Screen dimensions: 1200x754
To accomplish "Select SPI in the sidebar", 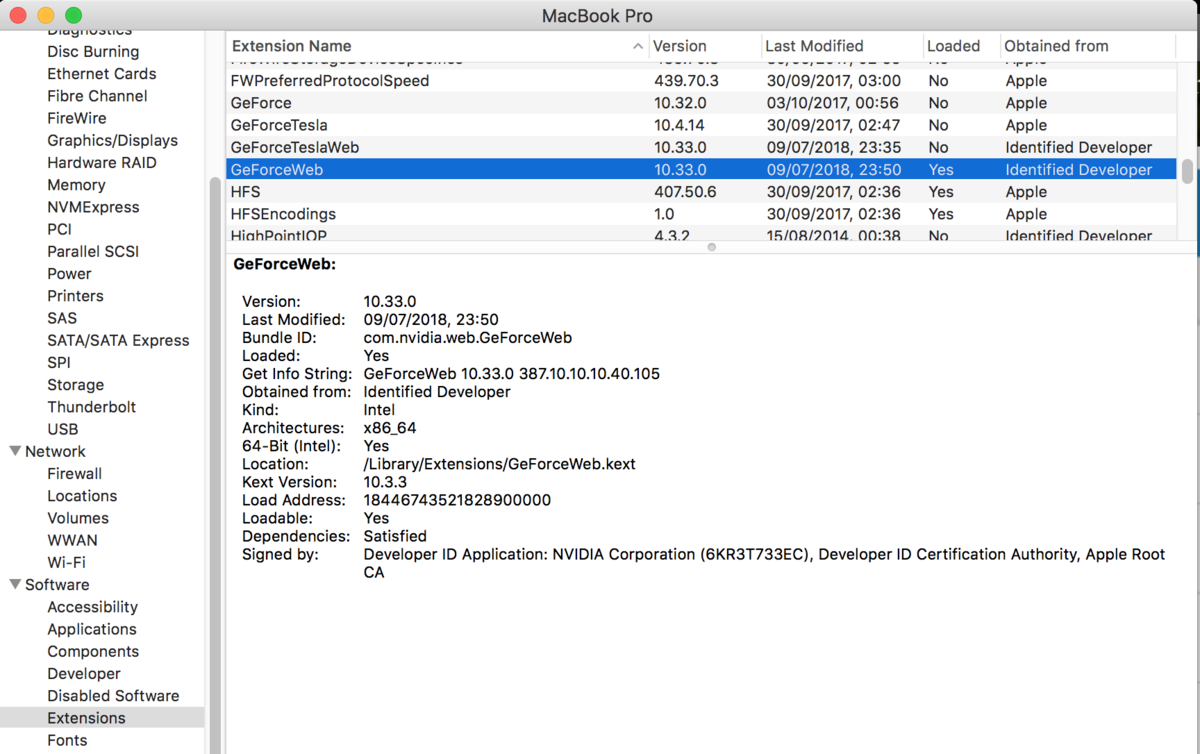I will (59, 363).
